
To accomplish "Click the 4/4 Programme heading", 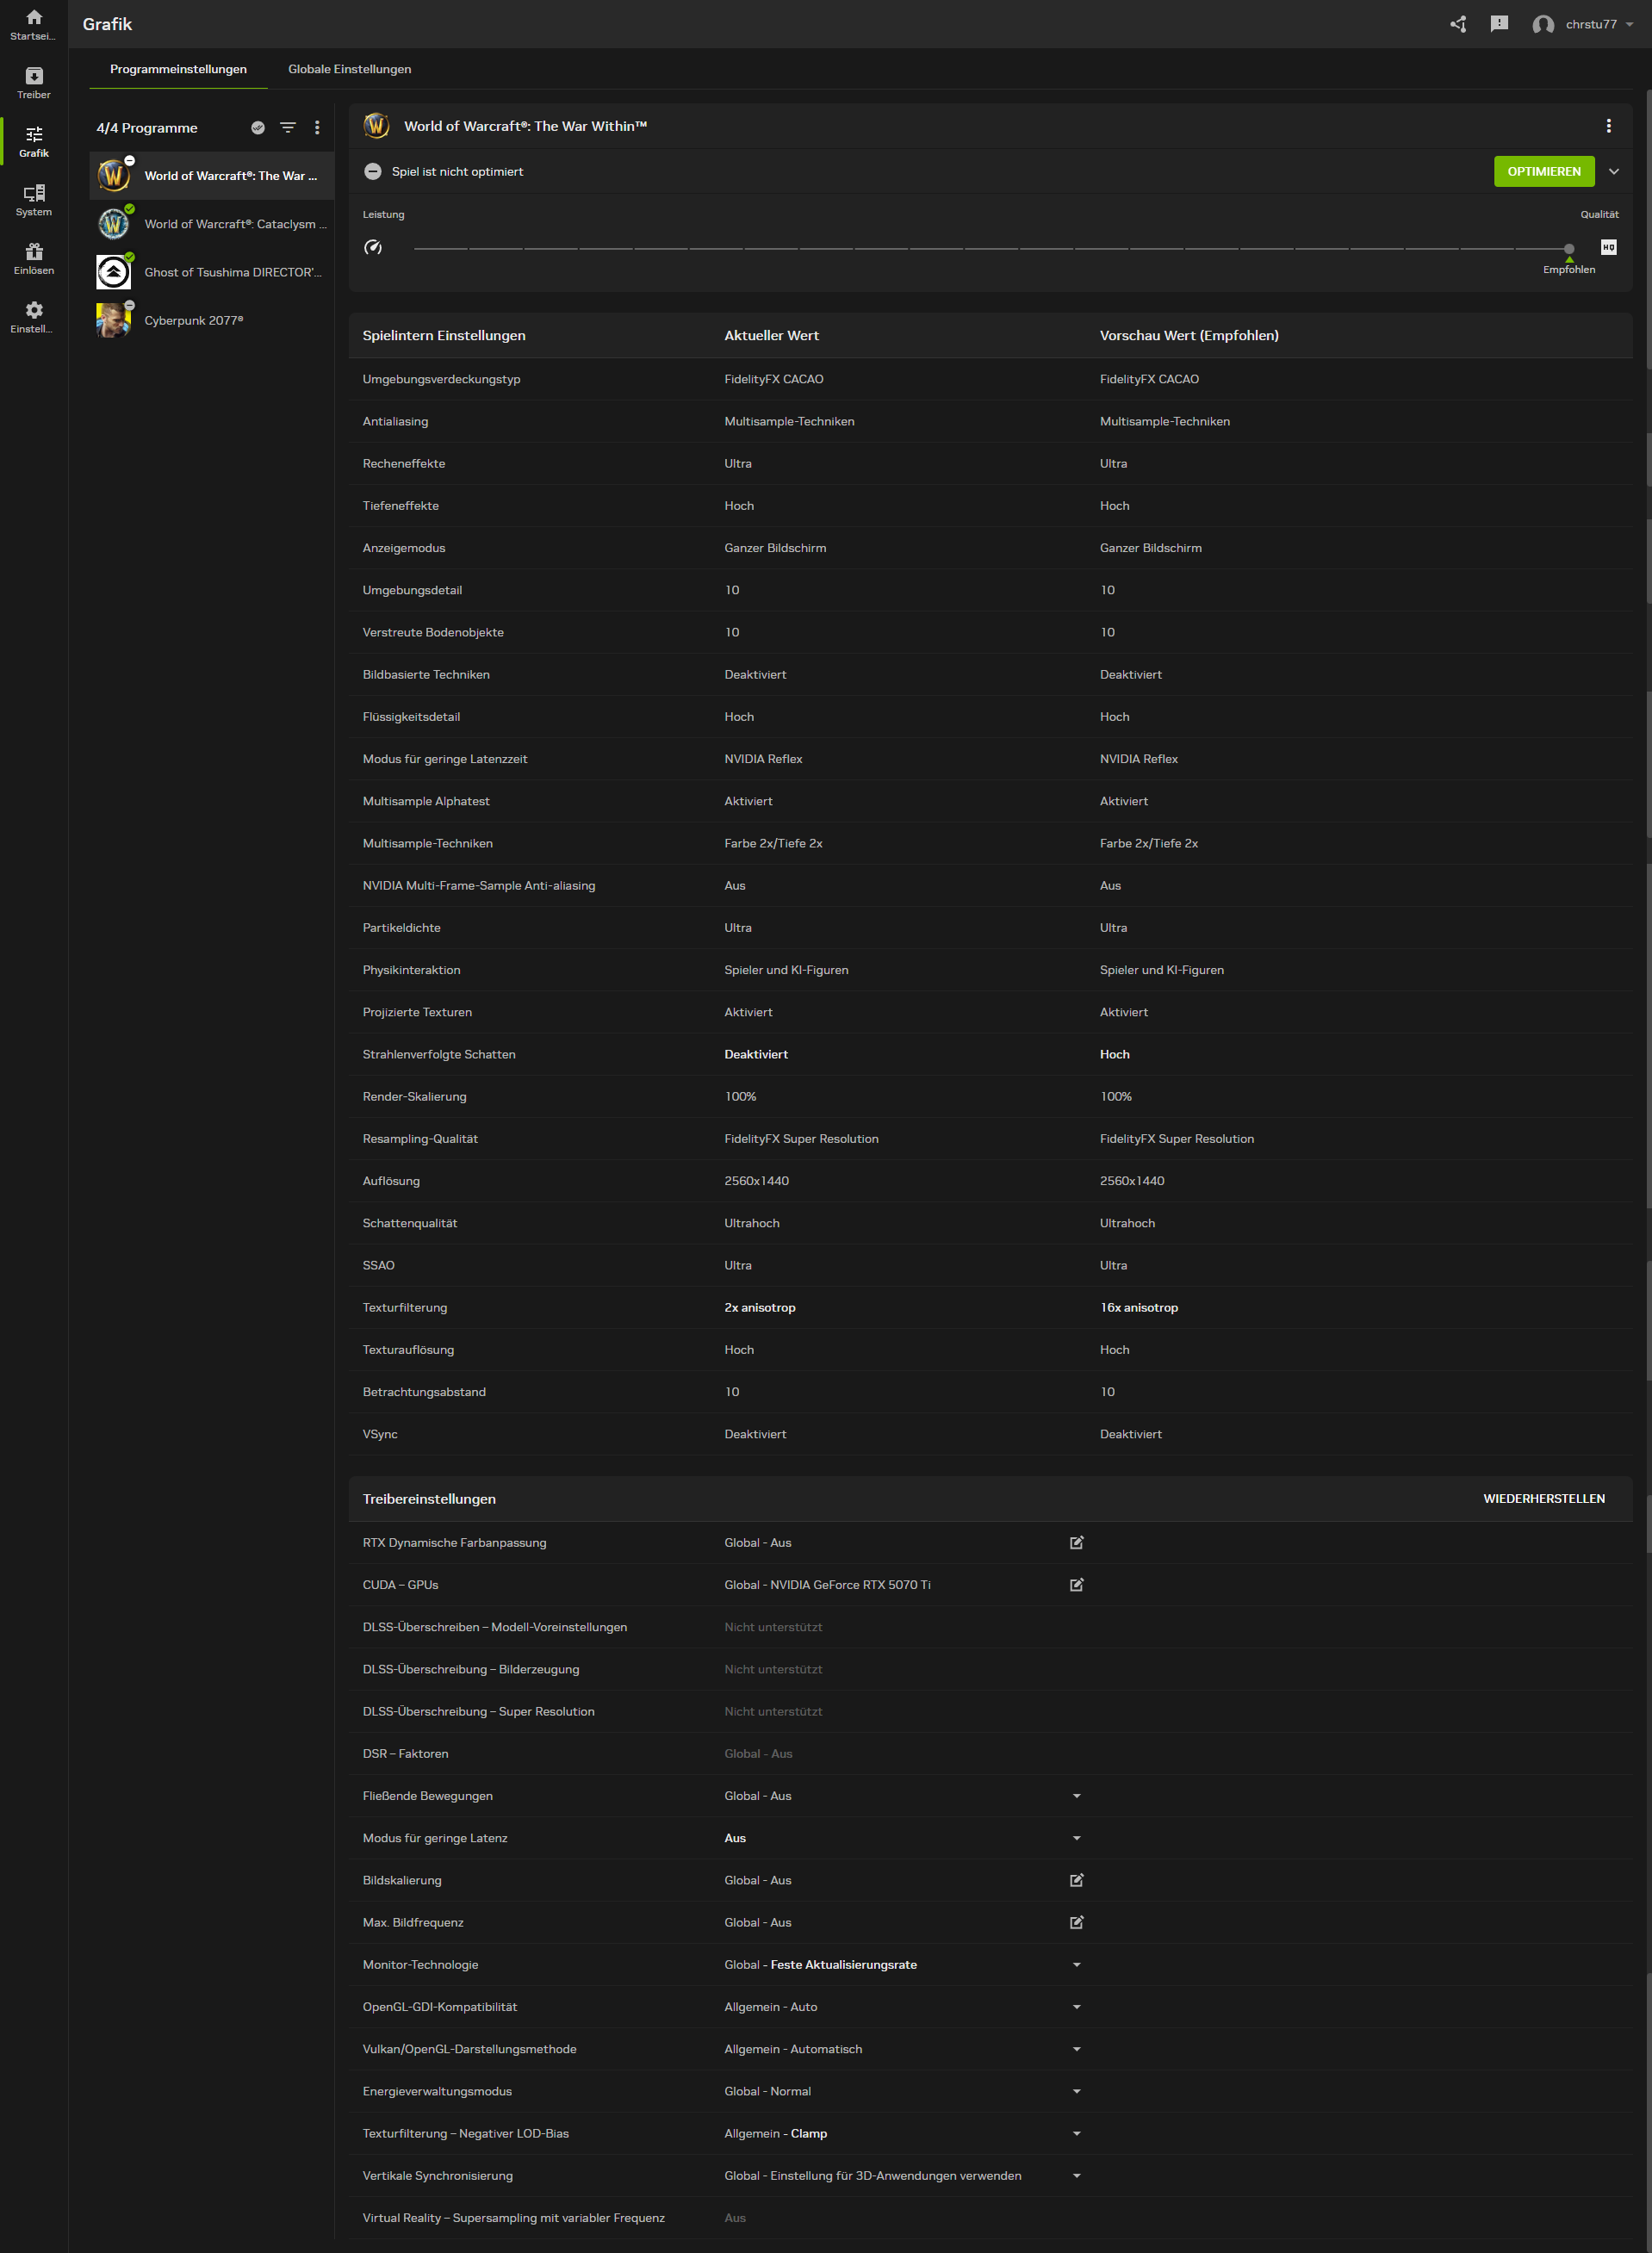I will point(147,128).
